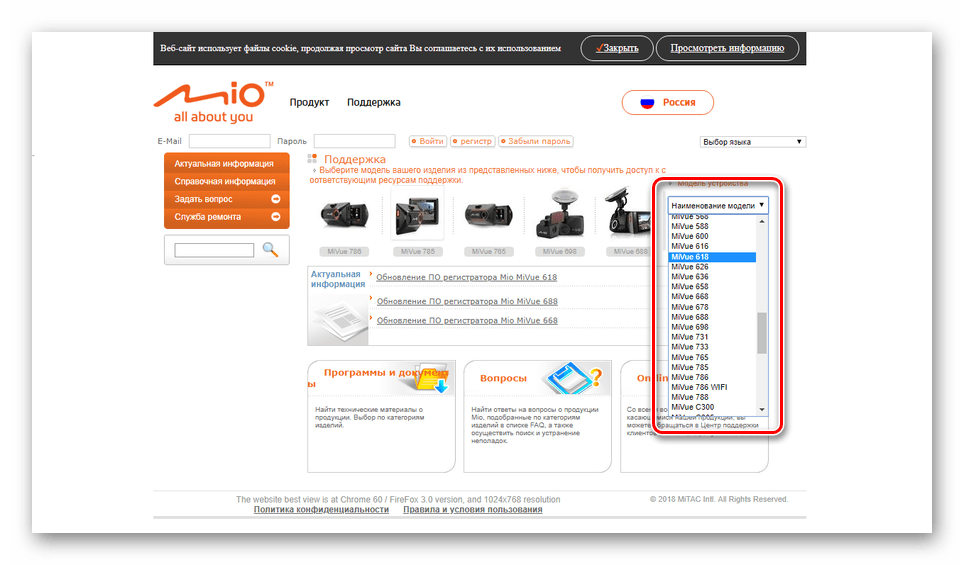Open the 'Выбор языка' language dropdown
The width and height of the screenshot is (964, 565).
[x=752, y=142]
